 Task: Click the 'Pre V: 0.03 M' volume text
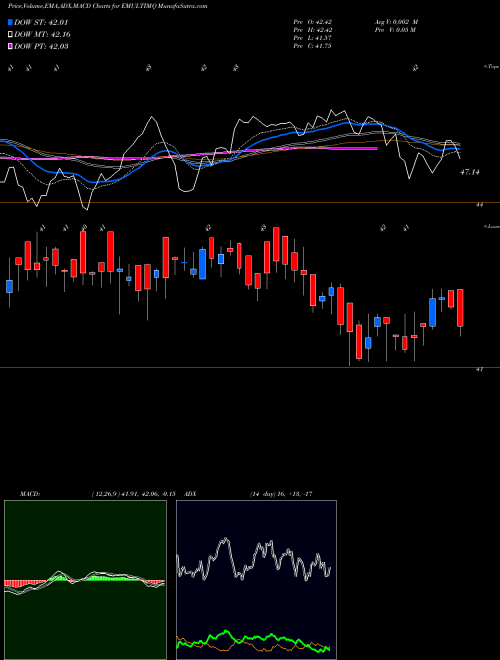pos(395,30)
